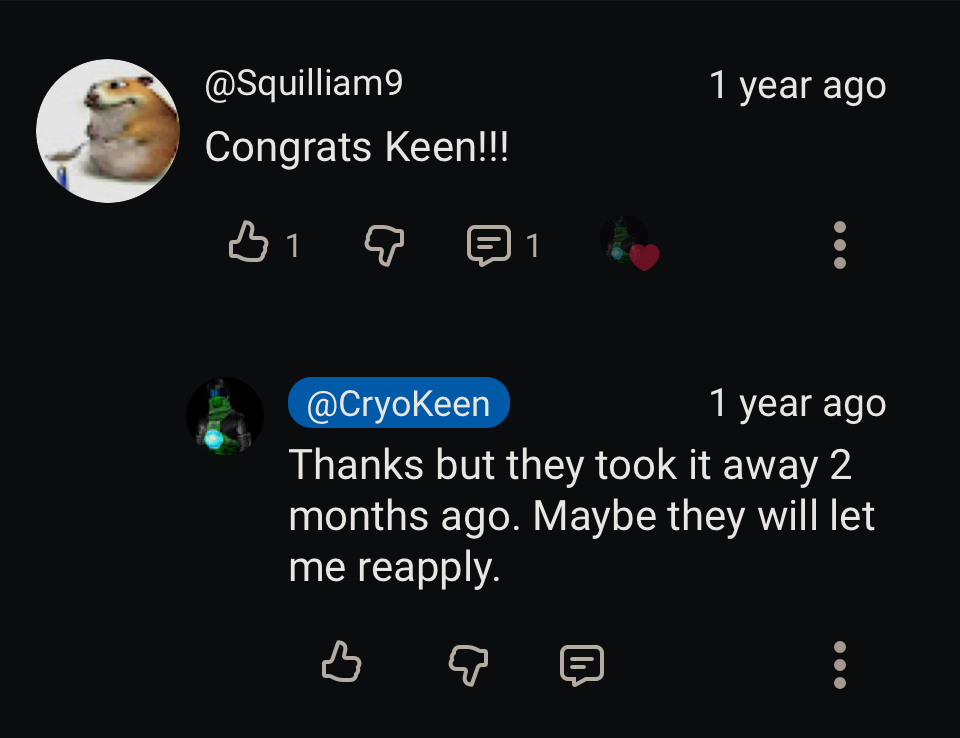The height and width of the screenshot is (738, 960).
Task: Click the like count on Squilliam9's comment
Action: pyautogui.click(x=293, y=245)
